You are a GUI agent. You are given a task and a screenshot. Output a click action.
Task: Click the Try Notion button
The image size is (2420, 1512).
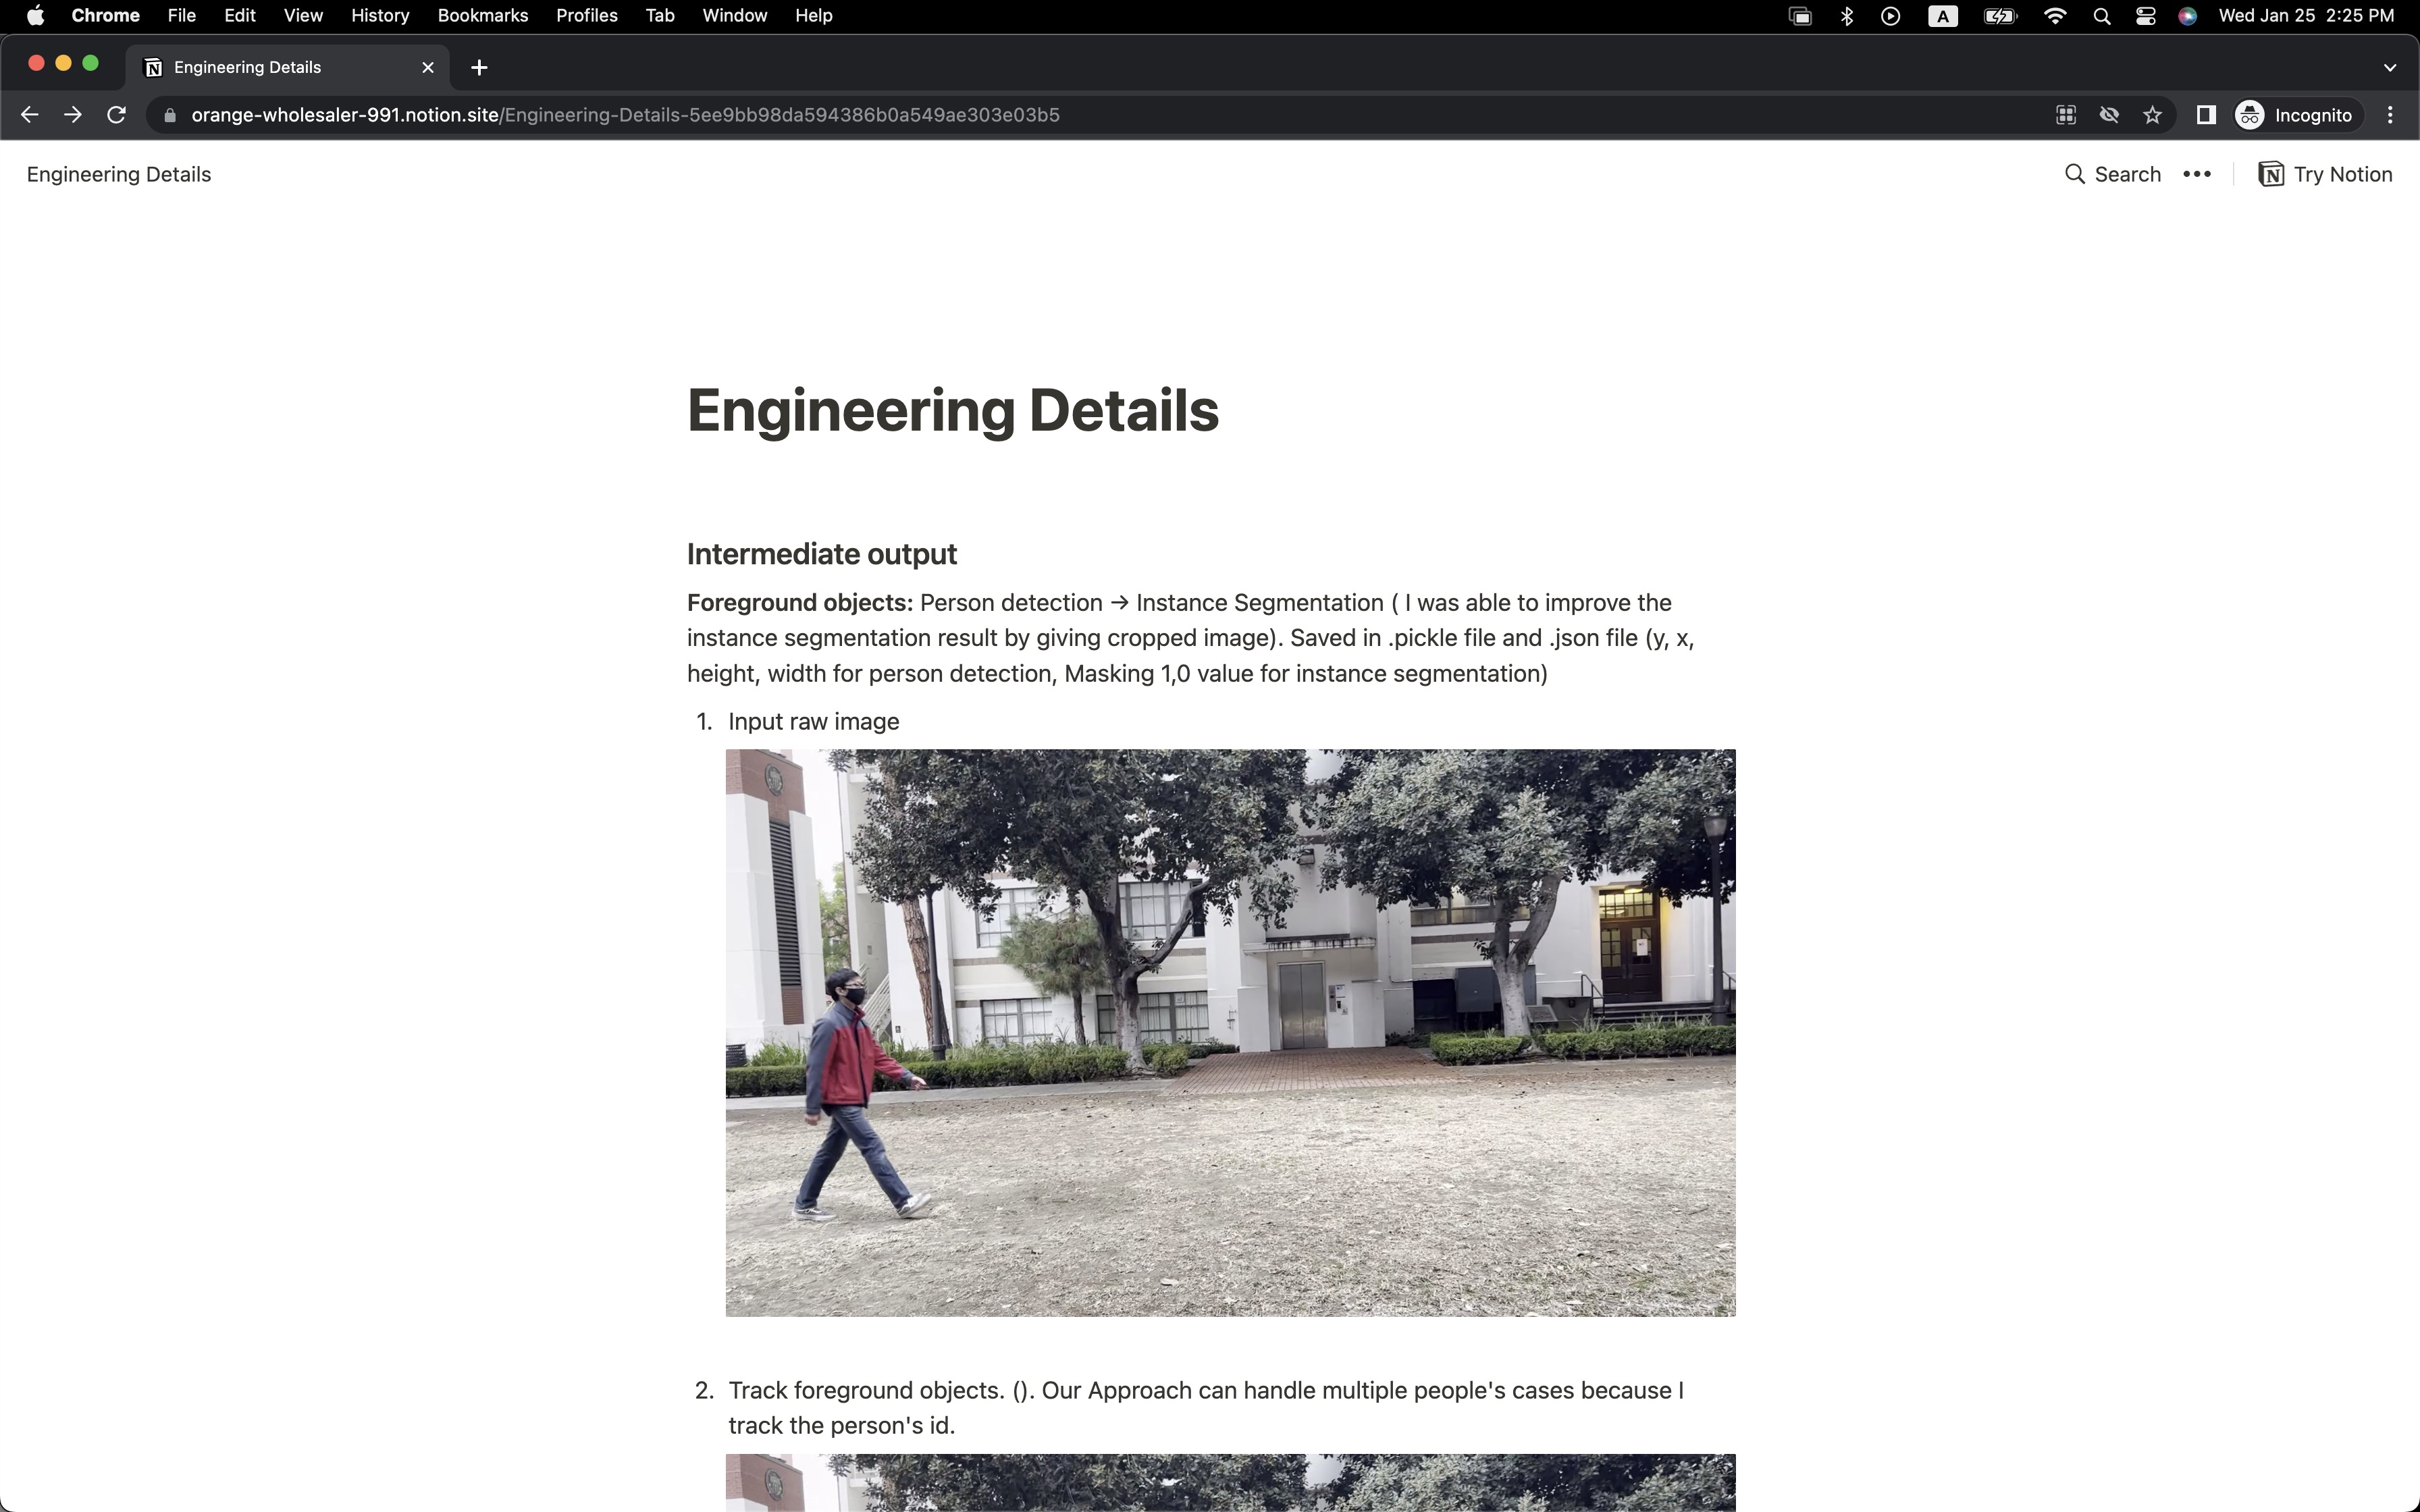[x=2325, y=174]
